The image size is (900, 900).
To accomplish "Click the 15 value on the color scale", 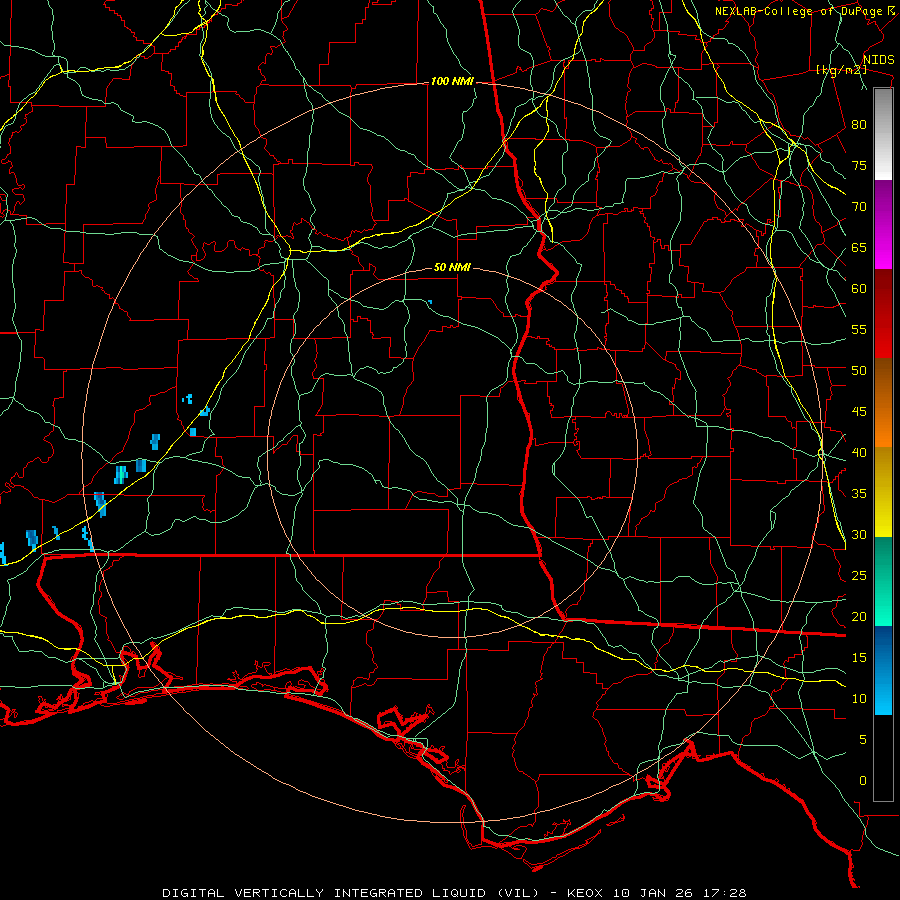I will pyautogui.click(x=859, y=658).
